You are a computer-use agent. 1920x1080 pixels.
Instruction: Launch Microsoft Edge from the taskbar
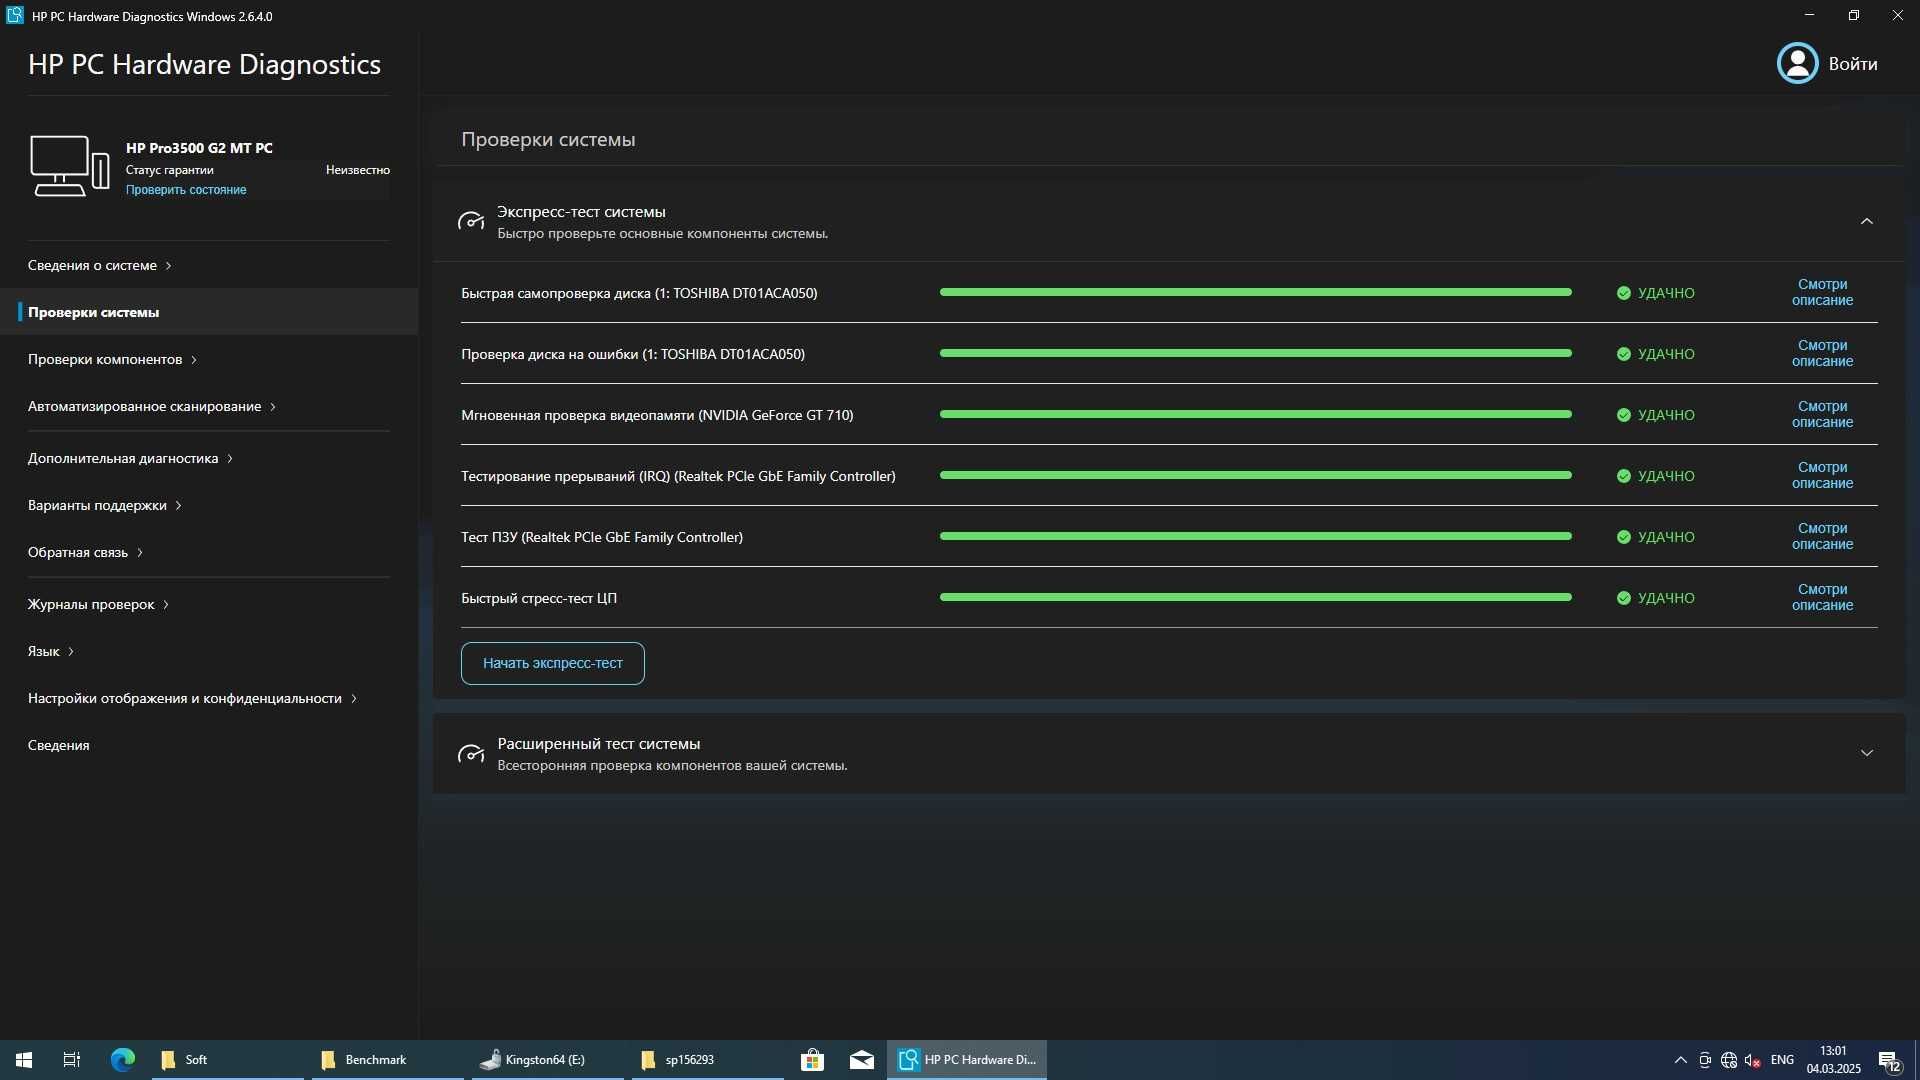(123, 1060)
